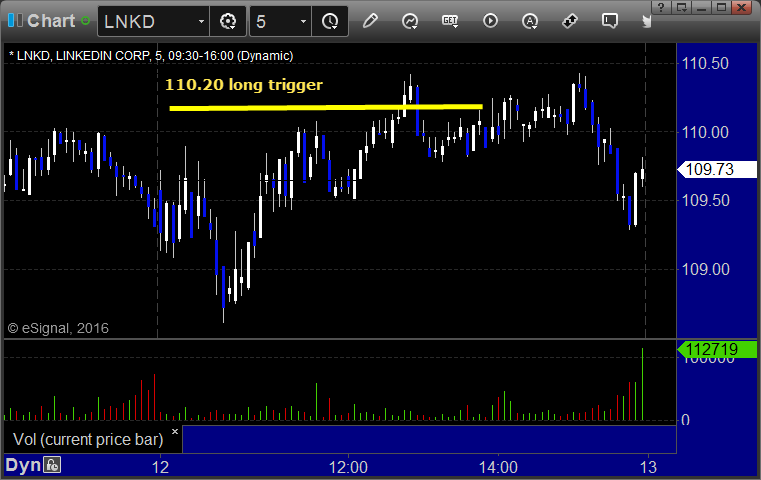The height and width of the screenshot is (480, 761).
Task: Click the date label 13 on time axis
Action: (648, 467)
